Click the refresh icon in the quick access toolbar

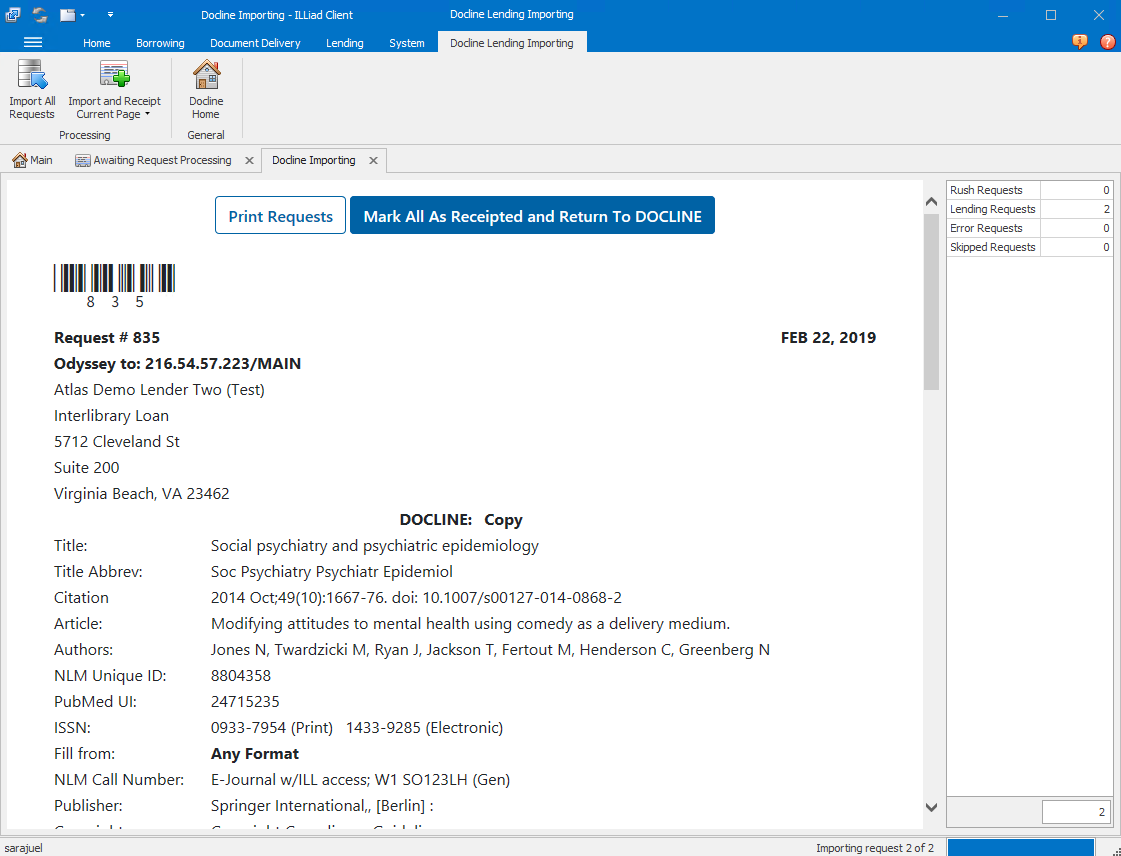pyautogui.click(x=39, y=14)
